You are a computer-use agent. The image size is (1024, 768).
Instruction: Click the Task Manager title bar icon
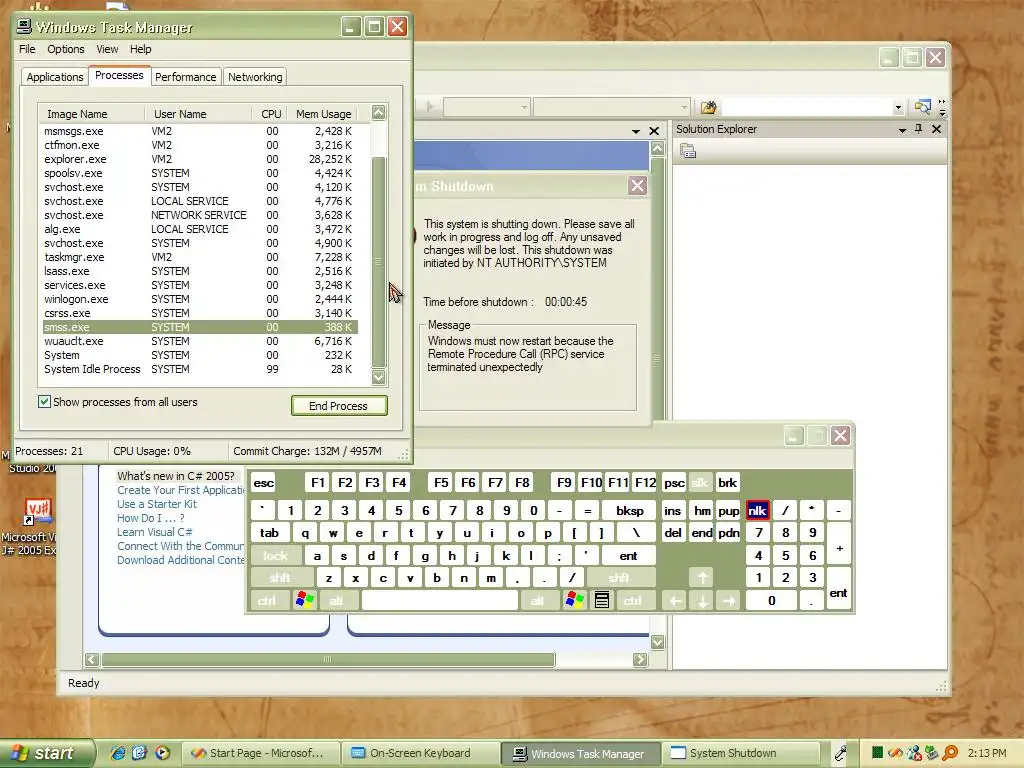(x=24, y=26)
